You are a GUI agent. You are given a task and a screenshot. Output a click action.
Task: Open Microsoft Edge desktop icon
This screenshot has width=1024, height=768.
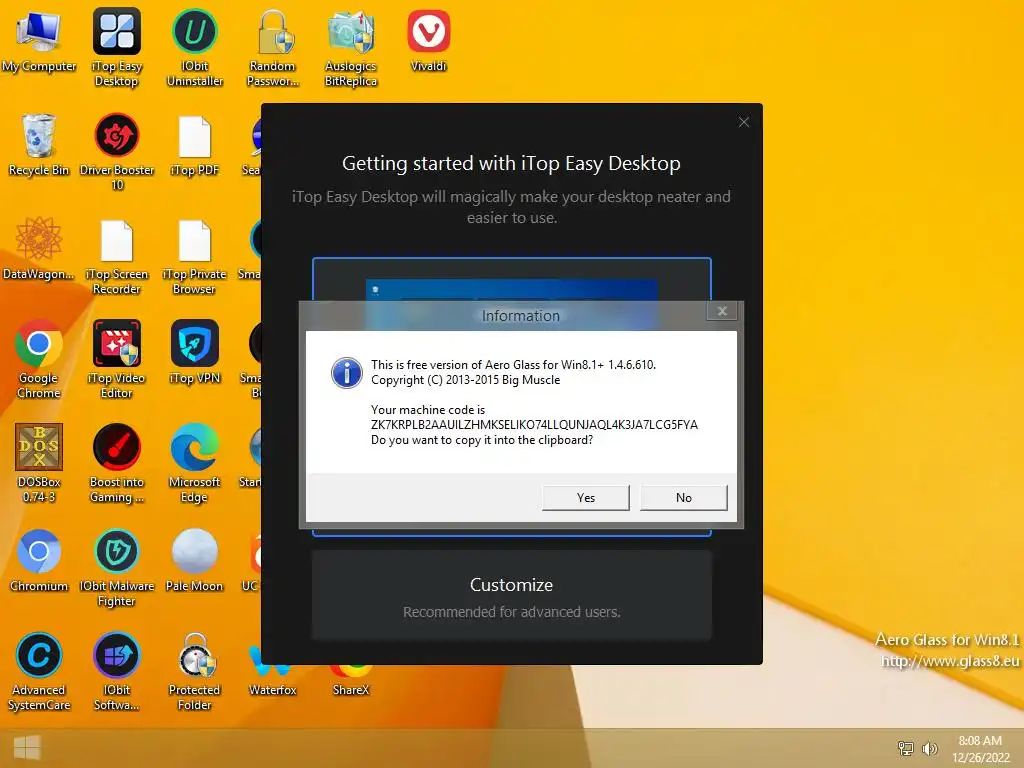(x=195, y=463)
